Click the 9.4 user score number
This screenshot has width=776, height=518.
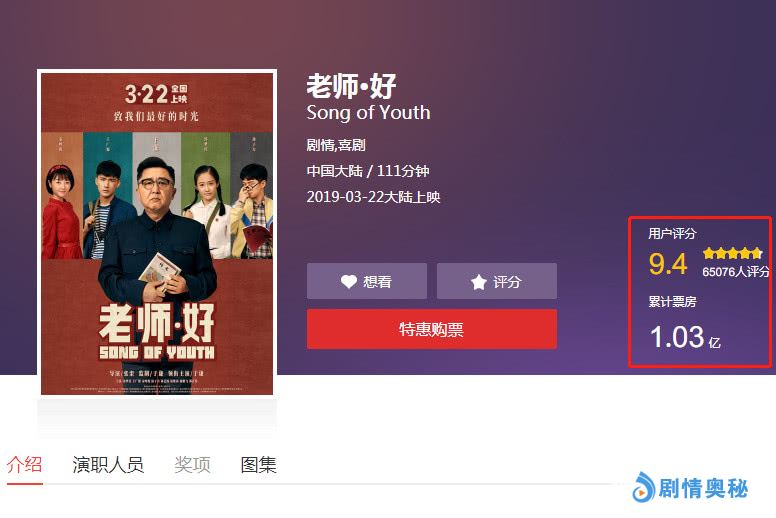[668, 264]
